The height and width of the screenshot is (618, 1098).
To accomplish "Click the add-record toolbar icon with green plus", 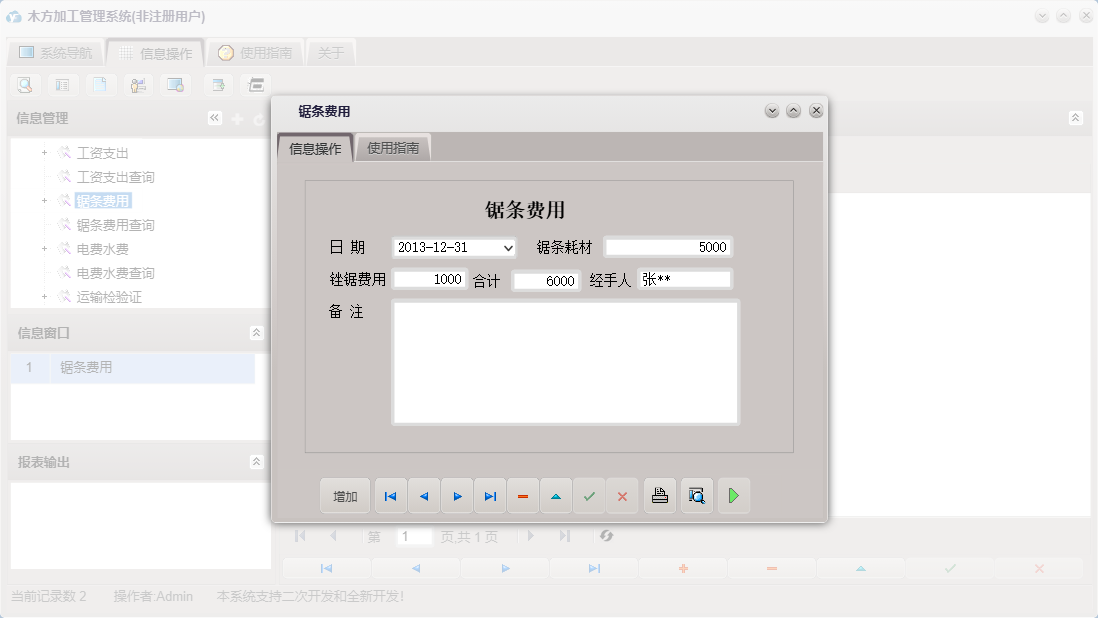I will pyautogui.click(x=216, y=84).
